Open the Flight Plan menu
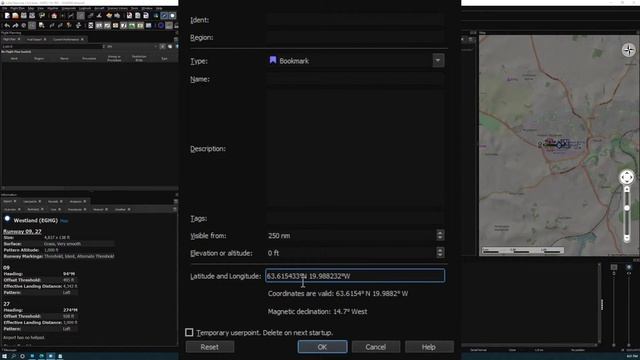Screen dimensions: 640x360 click(x=17, y=8)
